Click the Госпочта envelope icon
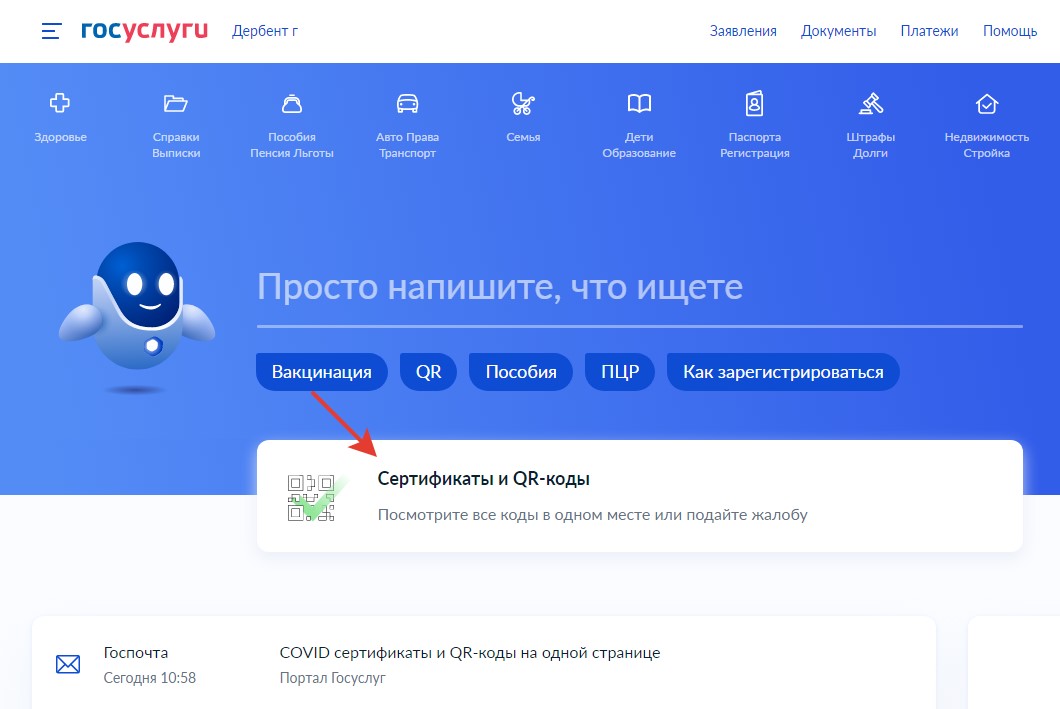Viewport: 1060px width, 709px height. click(x=68, y=664)
